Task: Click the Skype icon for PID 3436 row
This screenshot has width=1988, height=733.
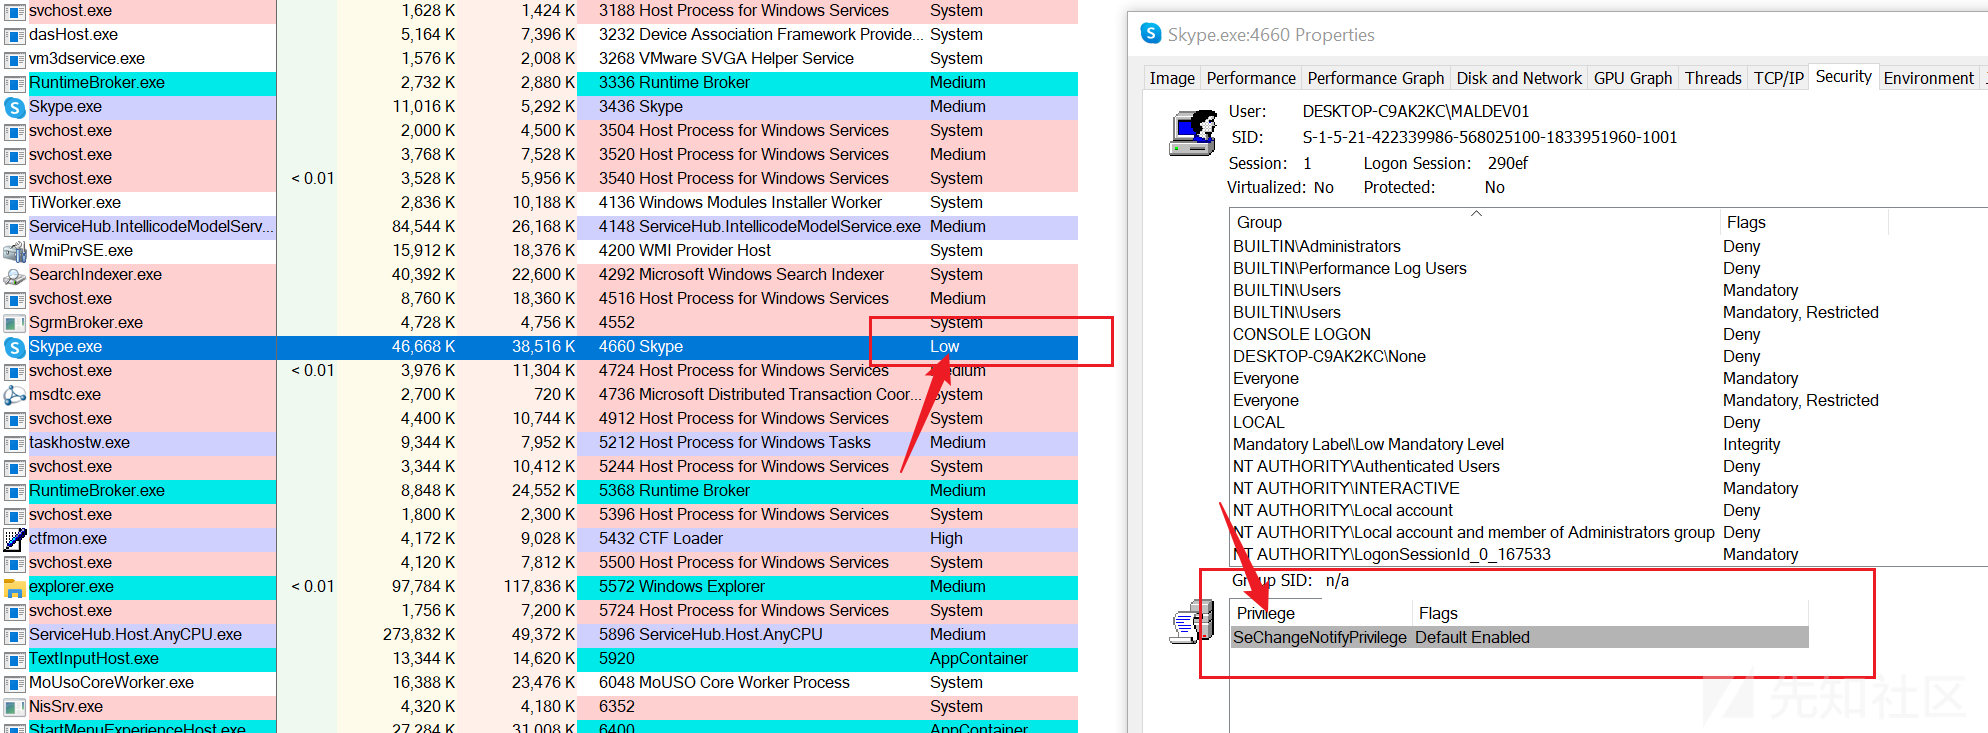Action: [15, 107]
